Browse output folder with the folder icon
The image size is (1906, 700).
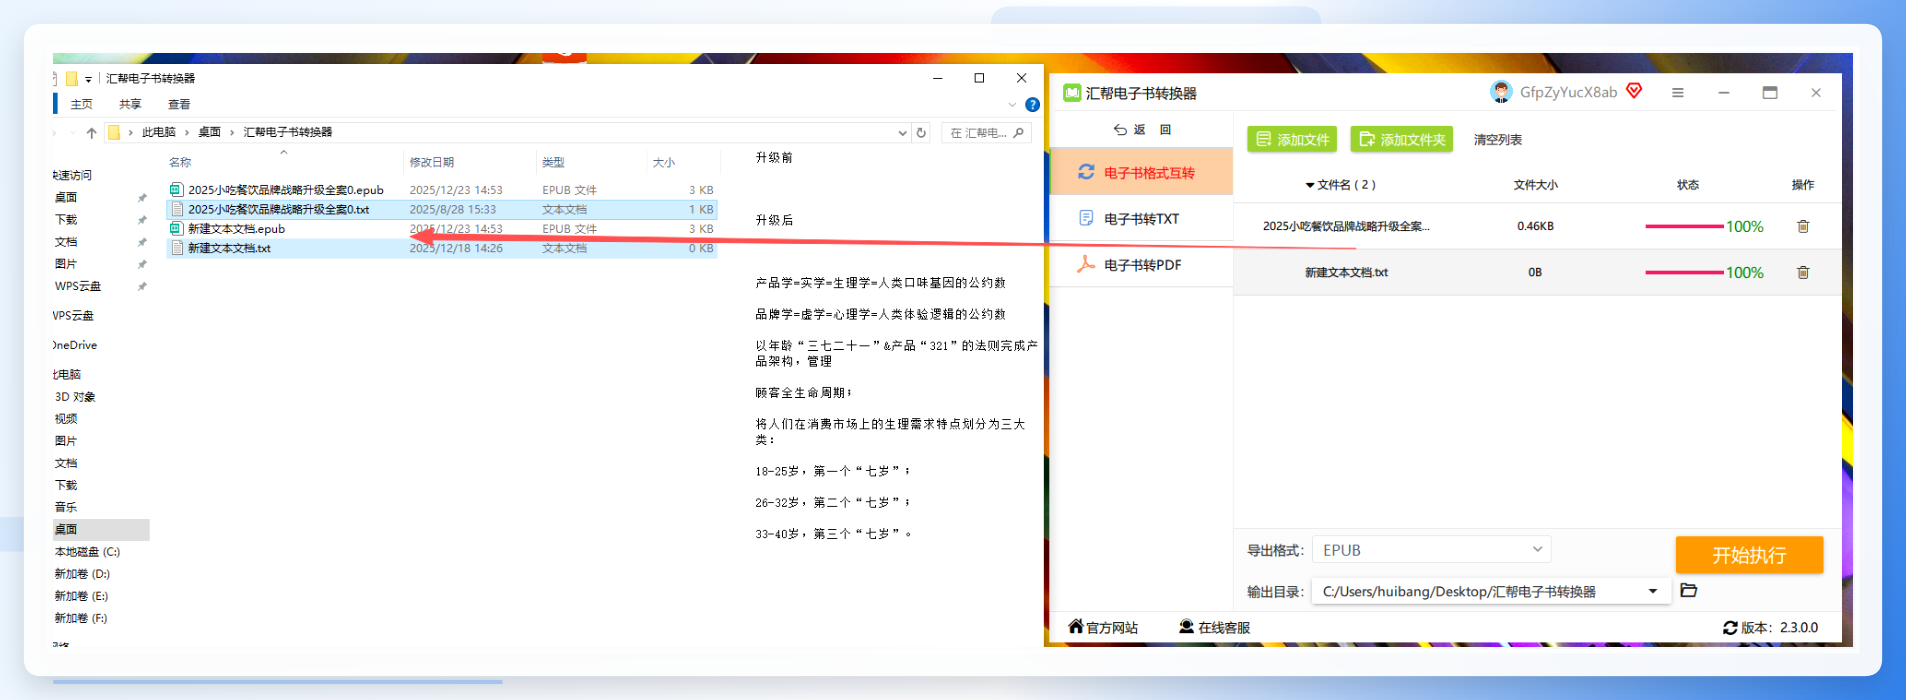pyautogui.click(x=1689, y=590)
